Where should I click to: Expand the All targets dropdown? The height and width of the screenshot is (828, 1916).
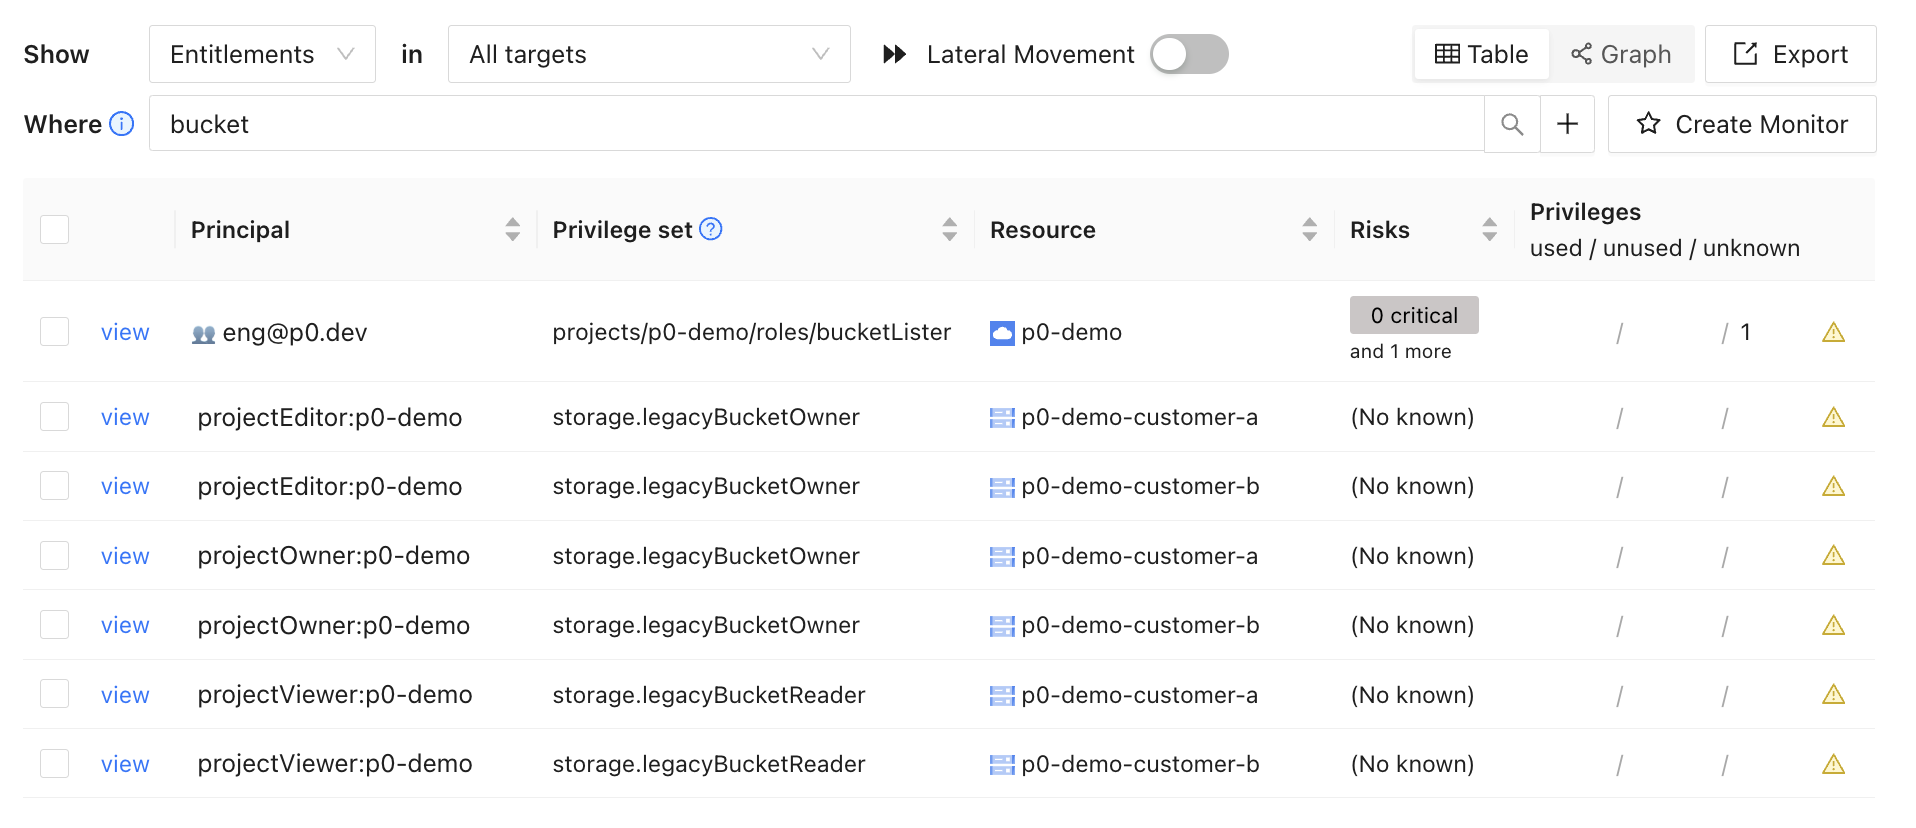coord(649,54)
